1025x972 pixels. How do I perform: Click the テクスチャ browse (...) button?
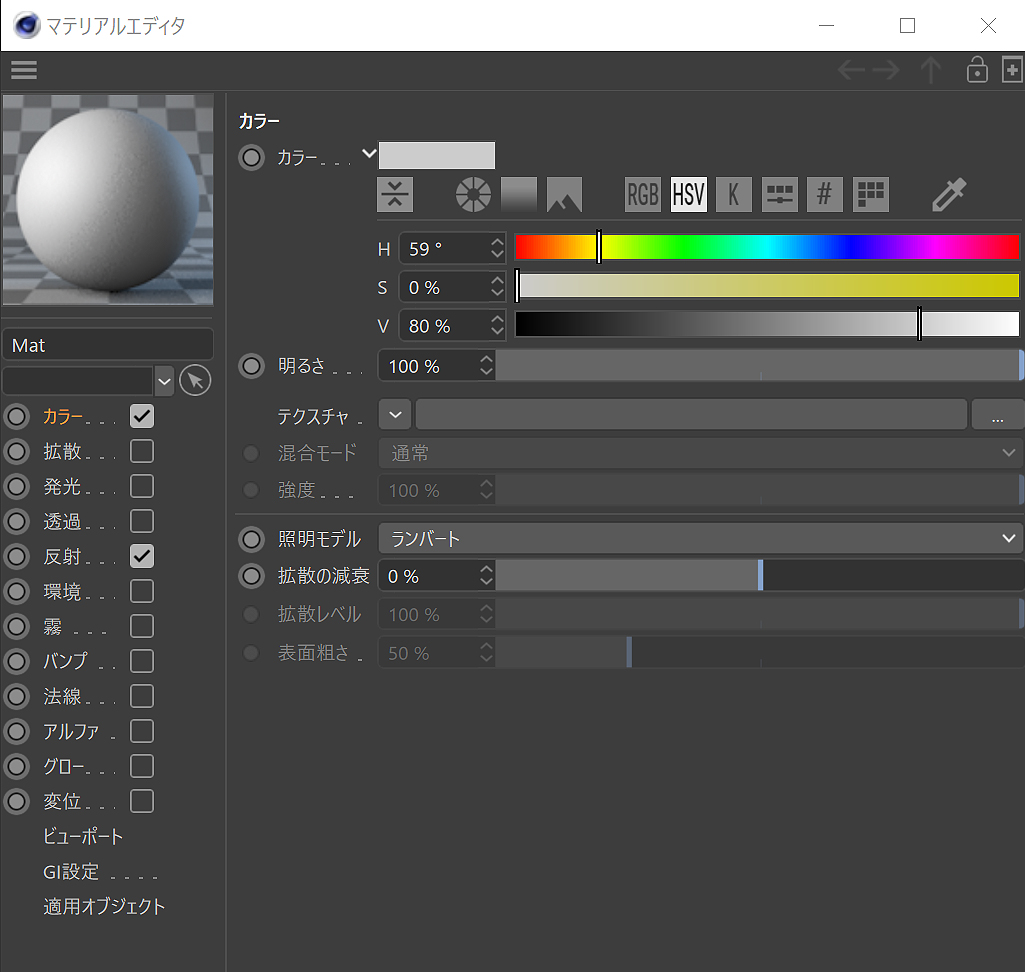pyautogui.click(x=997, y=415)
